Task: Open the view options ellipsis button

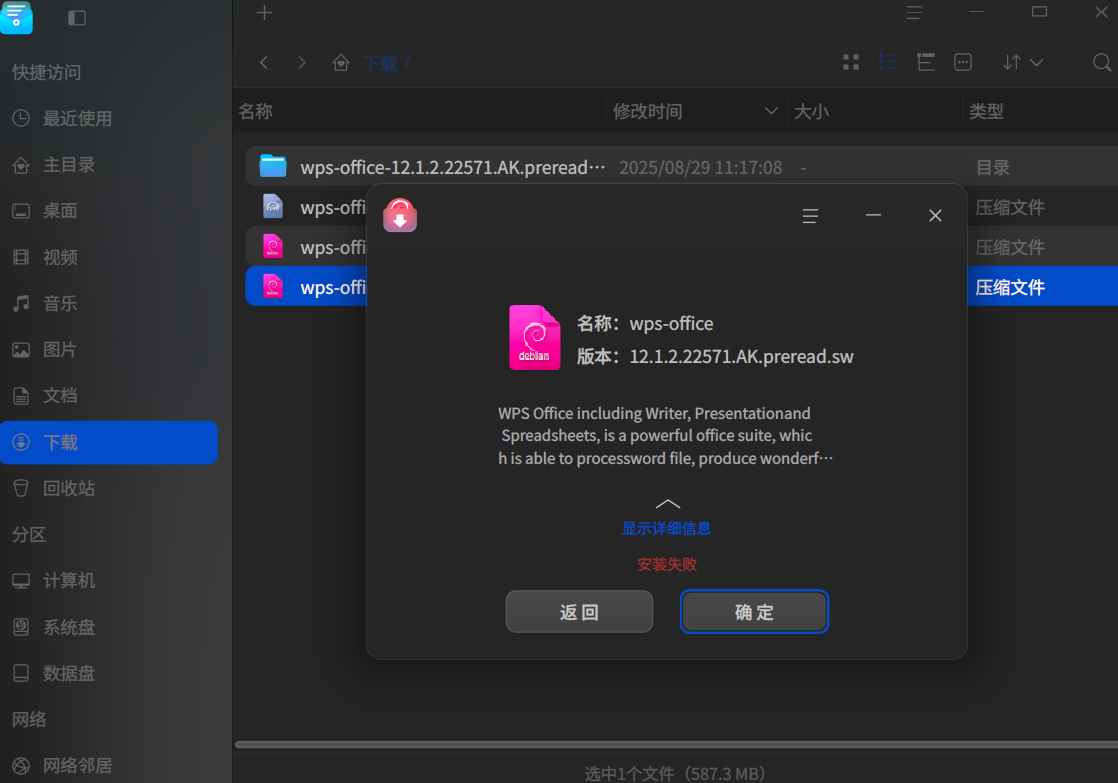Action: [x=963, y=62]
